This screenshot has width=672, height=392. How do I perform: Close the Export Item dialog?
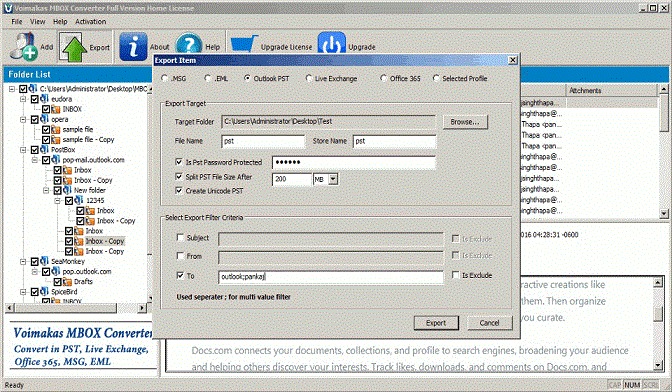coord(513,60)
